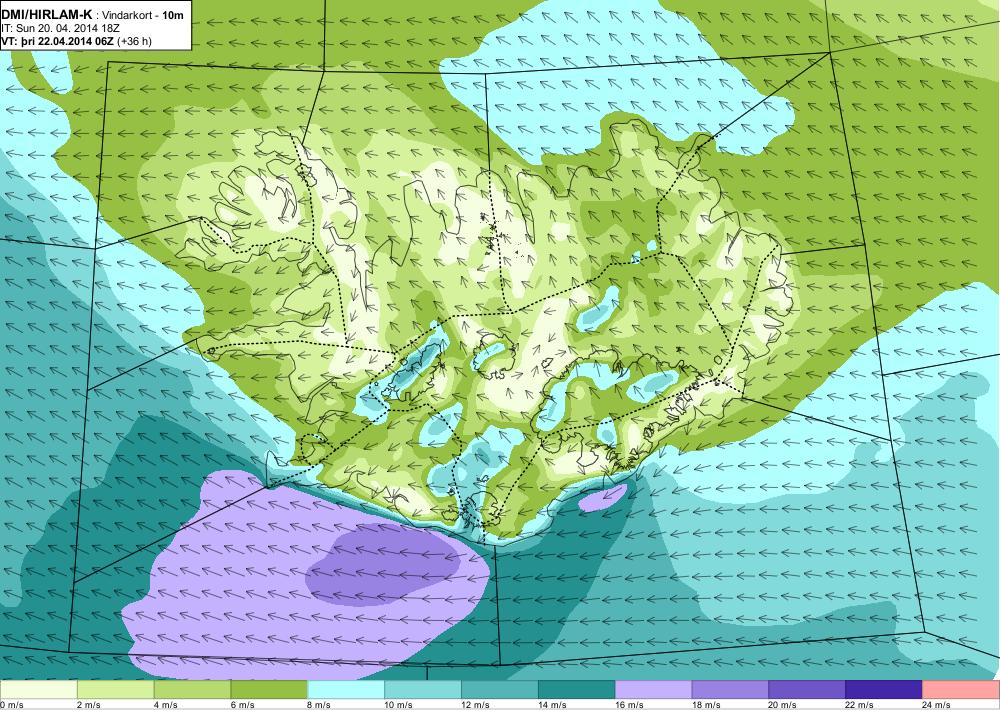
Task: Click the medium teal 12 m/s legend swatch
Action: tap(500, 690)
